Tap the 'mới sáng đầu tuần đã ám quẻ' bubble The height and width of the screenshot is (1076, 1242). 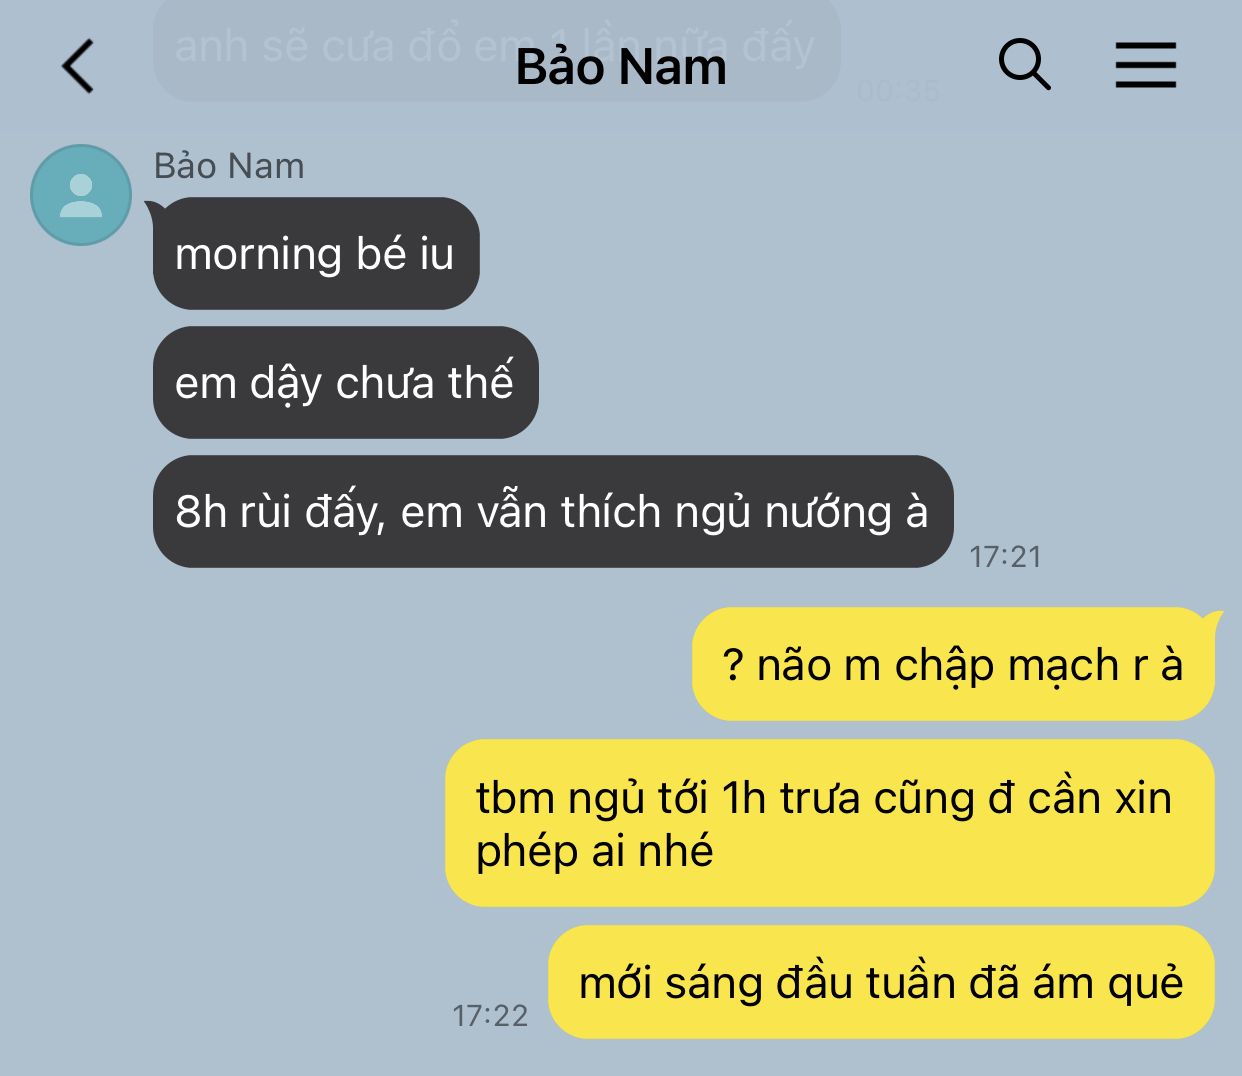tap(881, 982)
